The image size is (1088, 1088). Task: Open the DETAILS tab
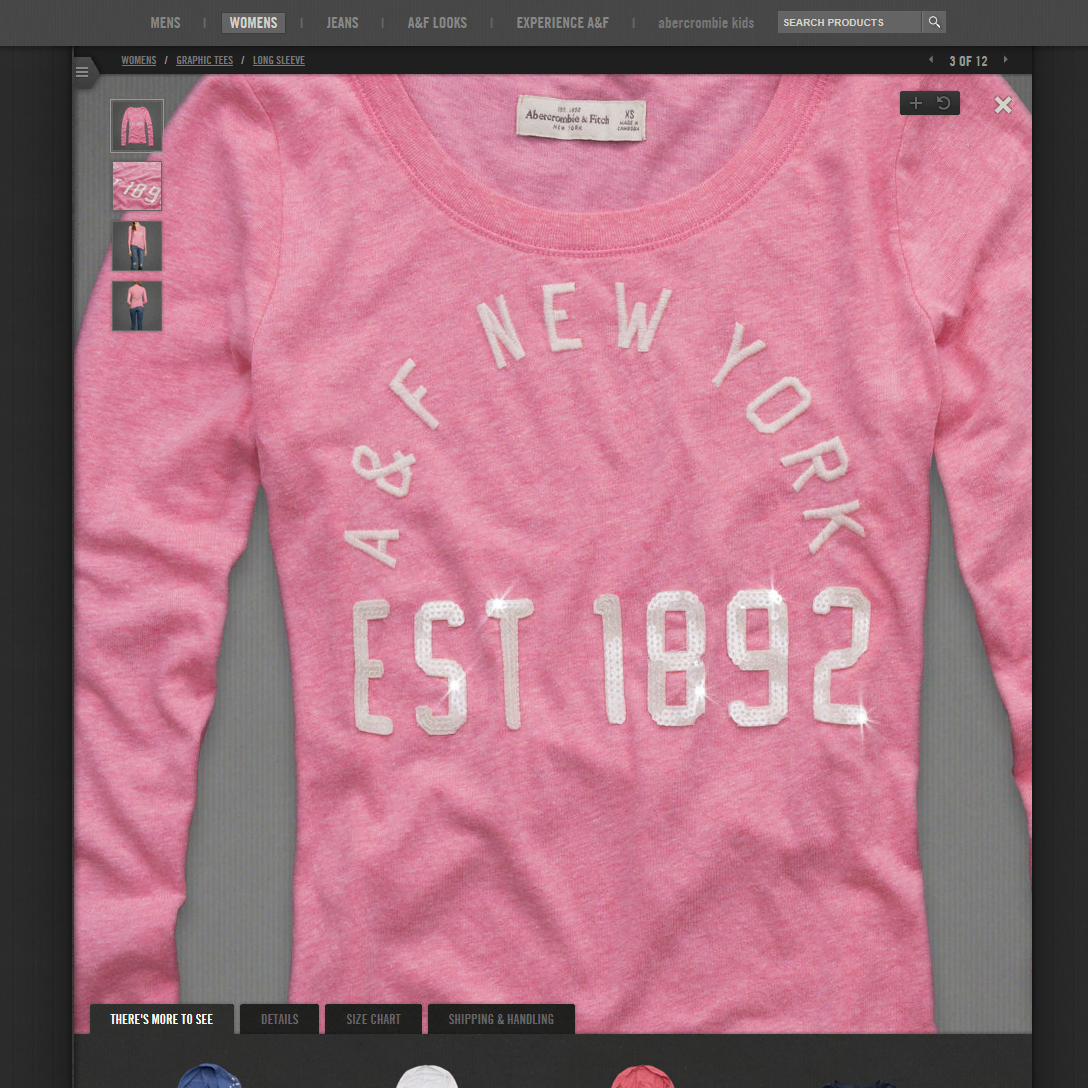pyautogui.click(x=279, y=1019)
